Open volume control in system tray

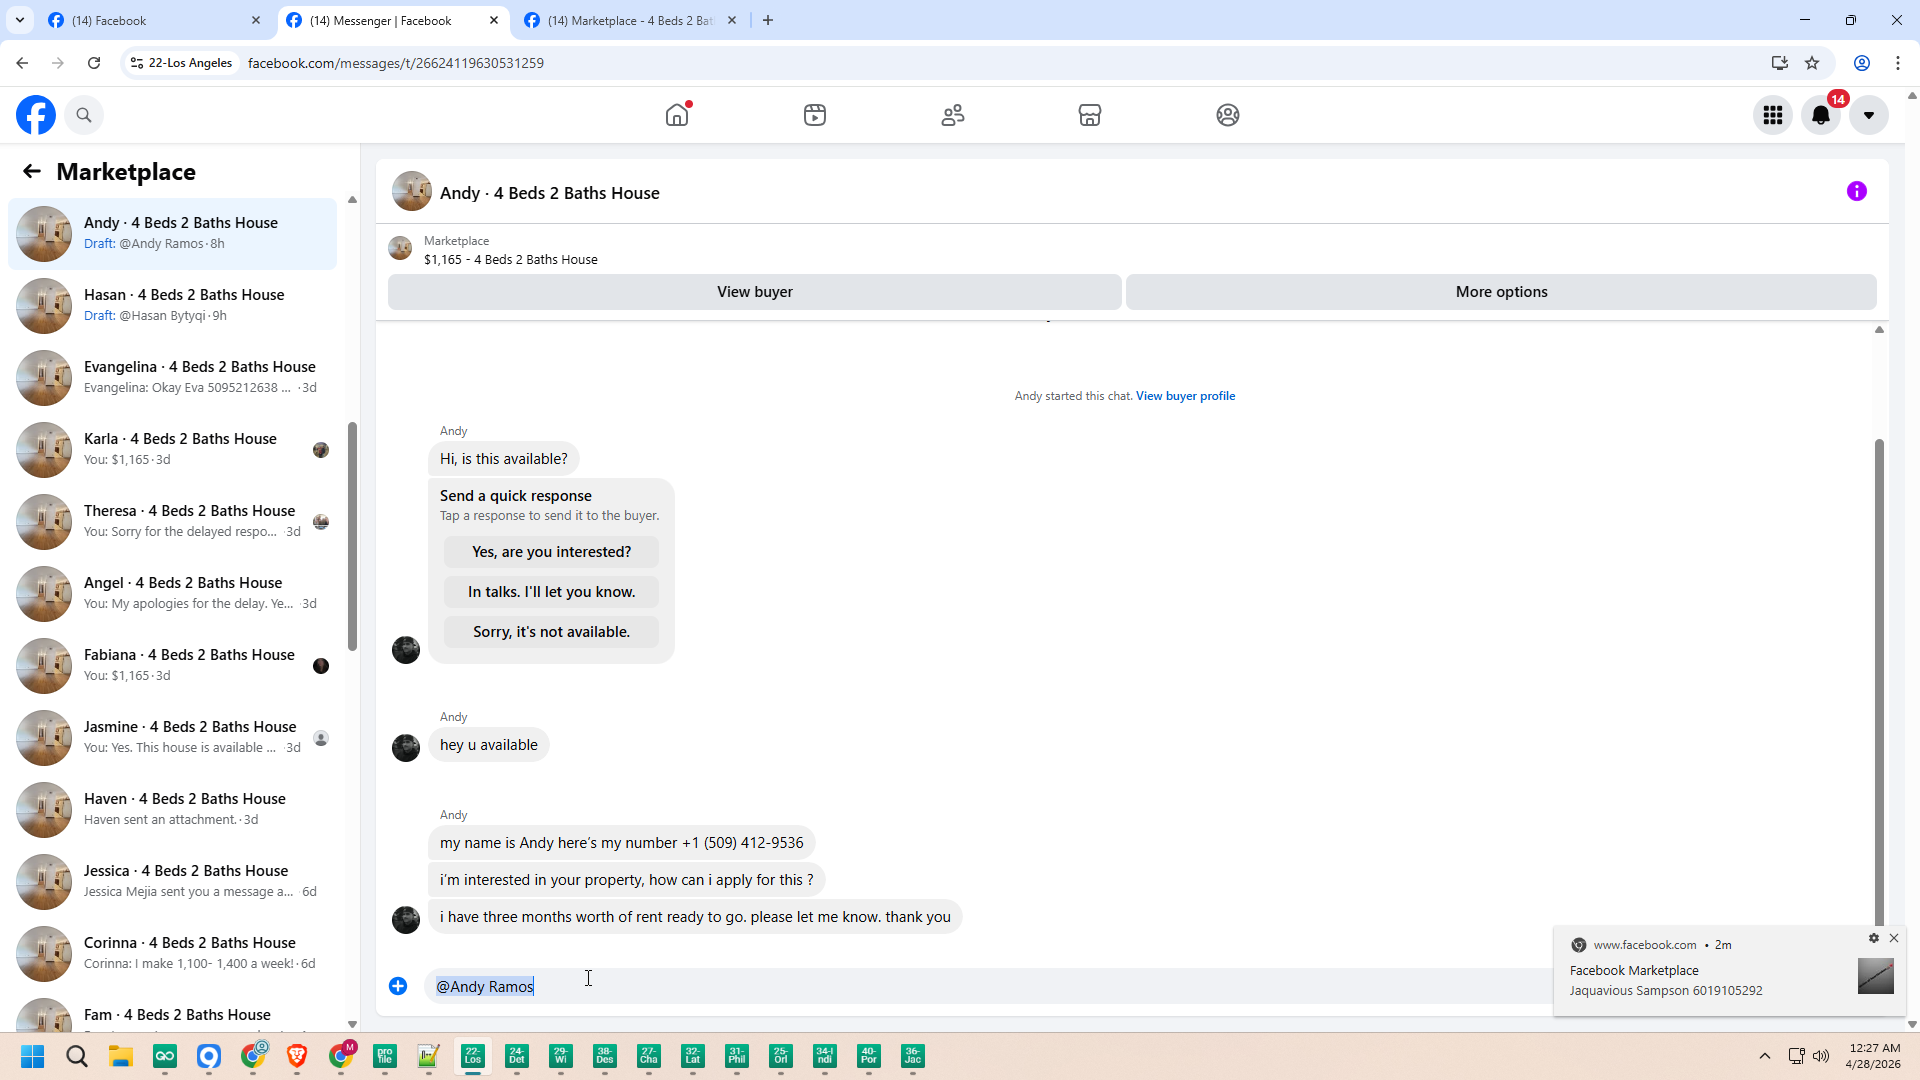click(1821, 1056)
